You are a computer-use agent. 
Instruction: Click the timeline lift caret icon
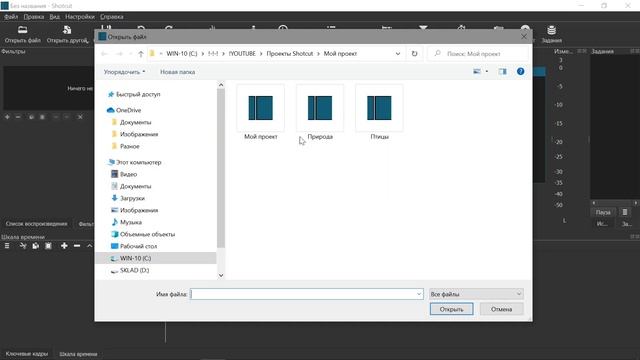pyautogui.click(x=89, y=246)
